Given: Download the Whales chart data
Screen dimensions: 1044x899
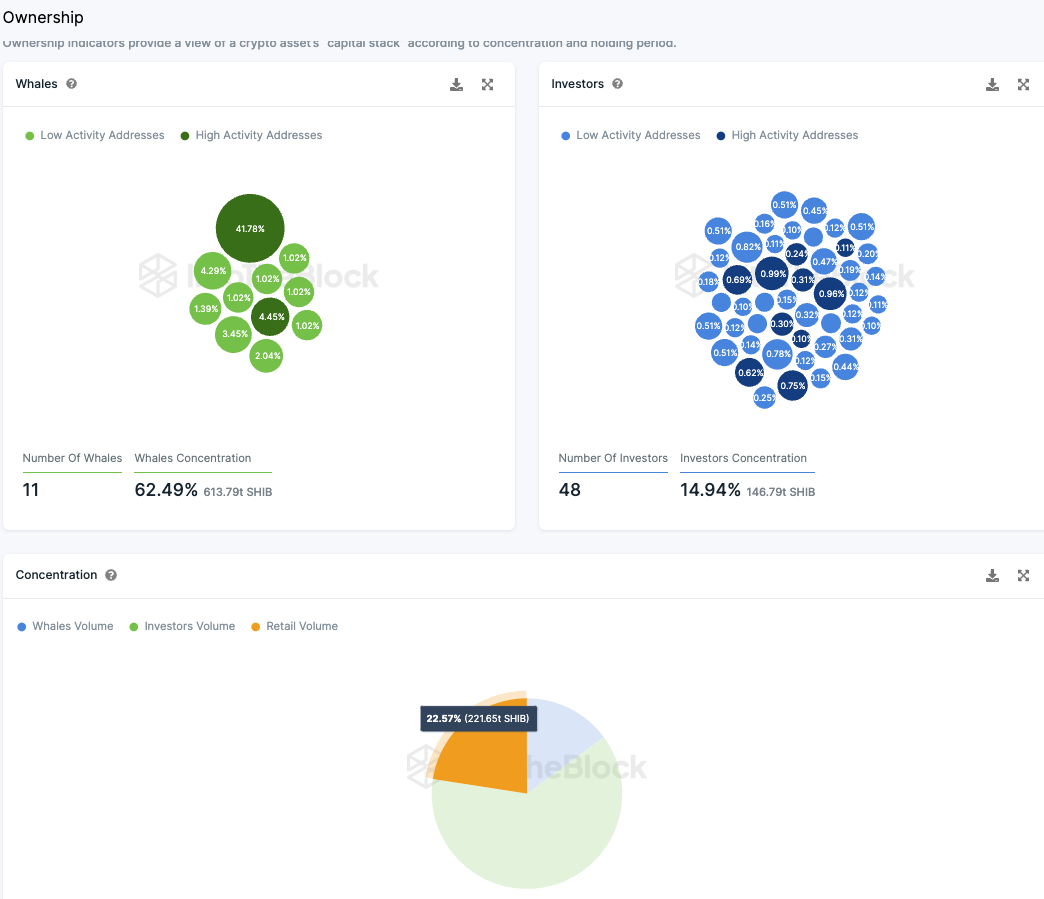Looking at the screenshot, I should point(456,85).
